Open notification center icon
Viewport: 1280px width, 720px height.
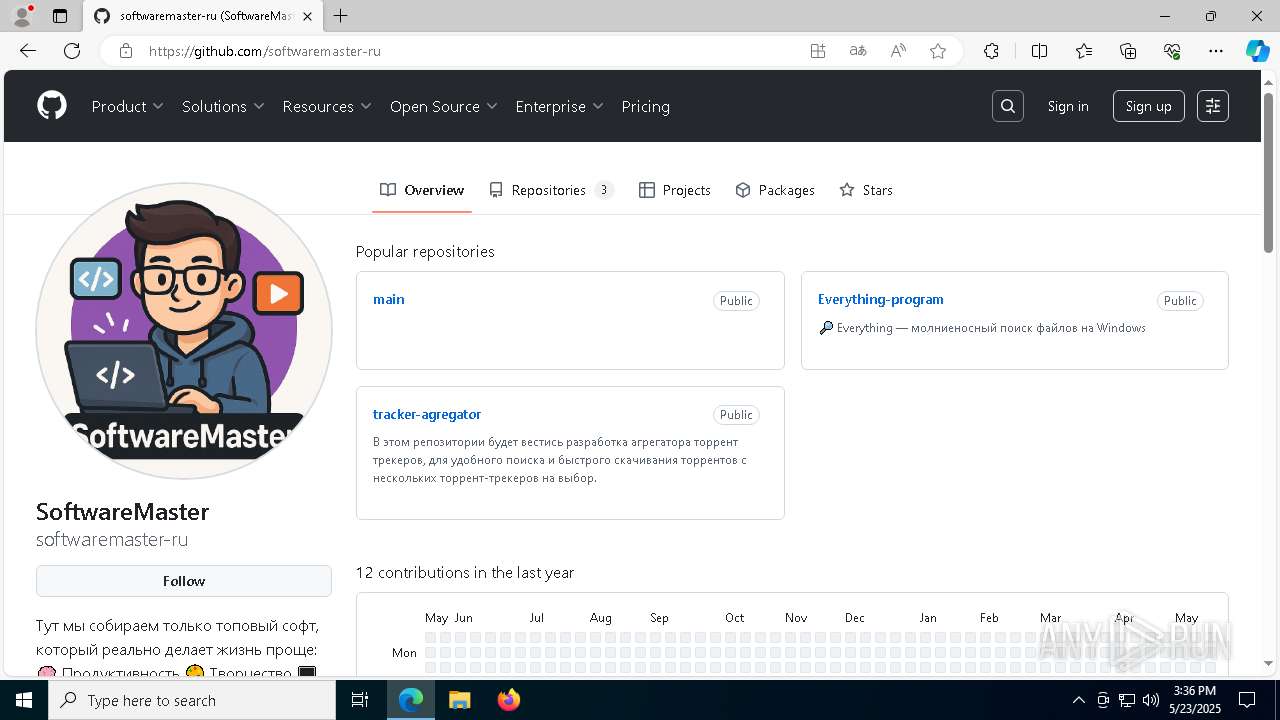1247,700
